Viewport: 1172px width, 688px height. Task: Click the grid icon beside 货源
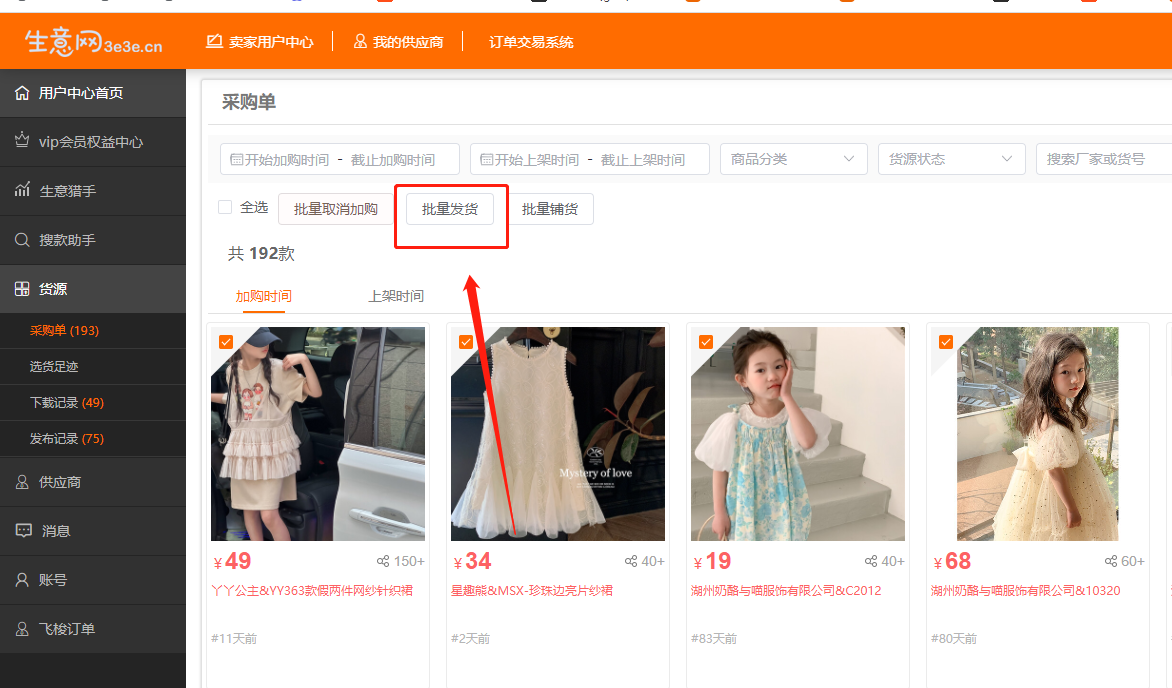22,289
